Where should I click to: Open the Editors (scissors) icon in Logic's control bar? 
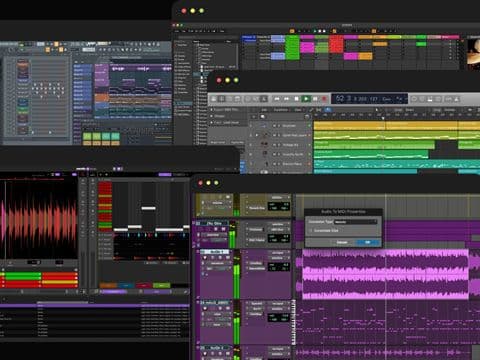[264, 99]
